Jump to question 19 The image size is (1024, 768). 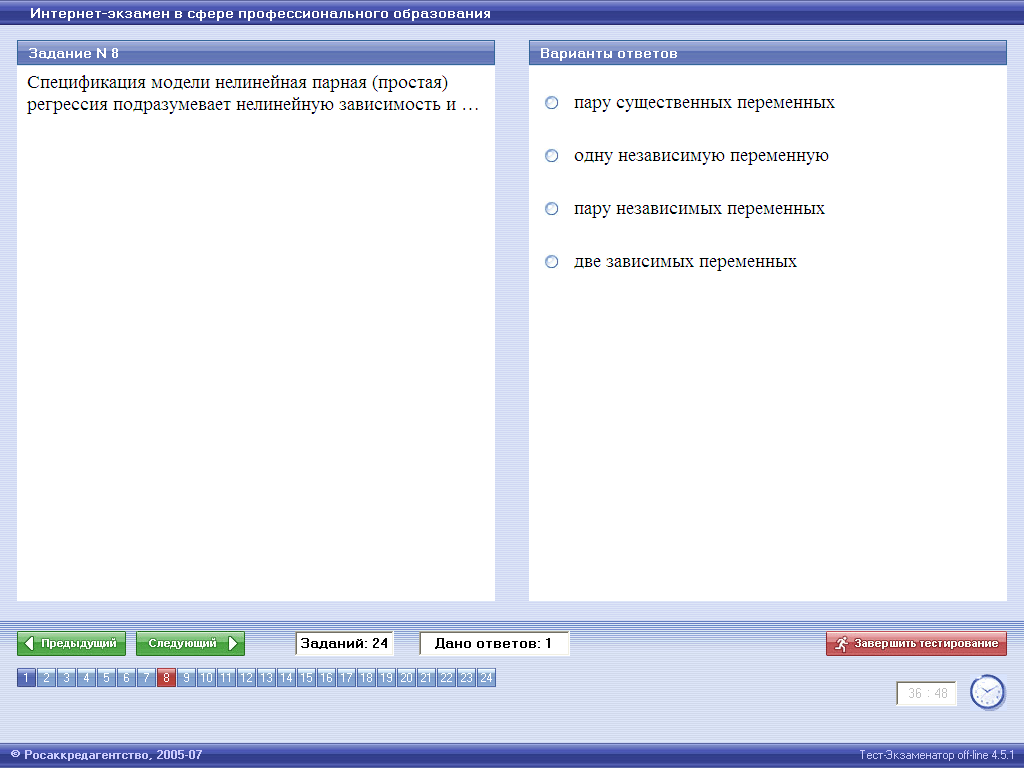(387, 678)
